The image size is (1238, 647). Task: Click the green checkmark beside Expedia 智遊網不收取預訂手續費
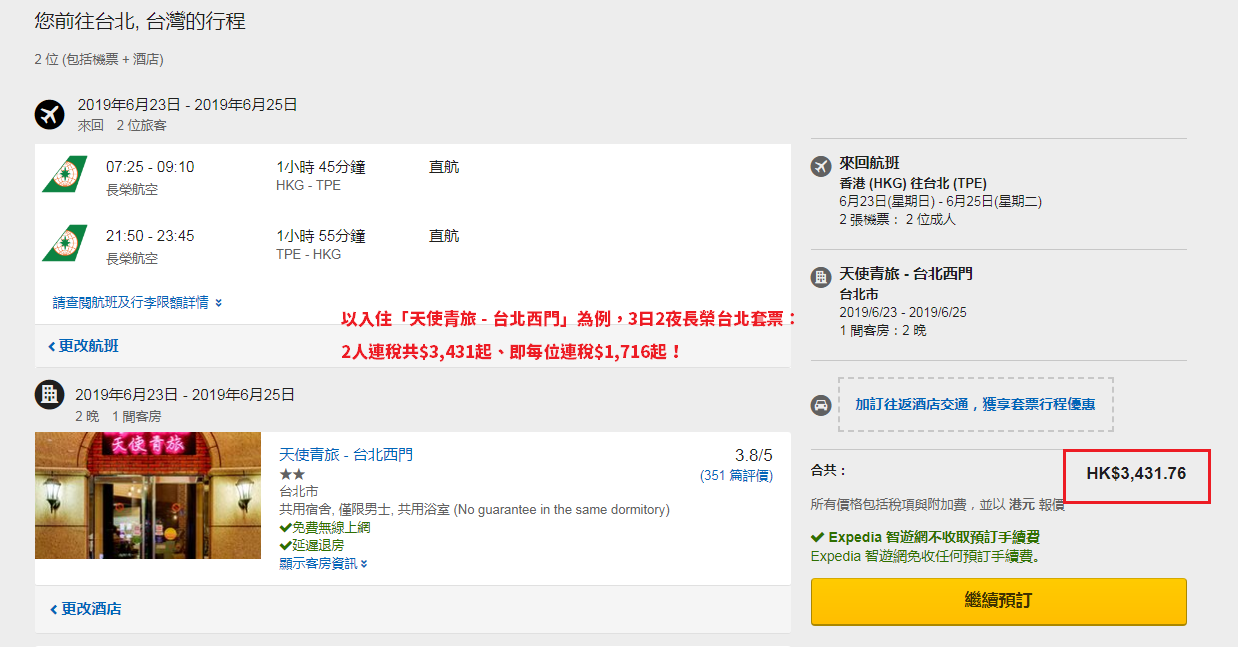click(817, 537)
